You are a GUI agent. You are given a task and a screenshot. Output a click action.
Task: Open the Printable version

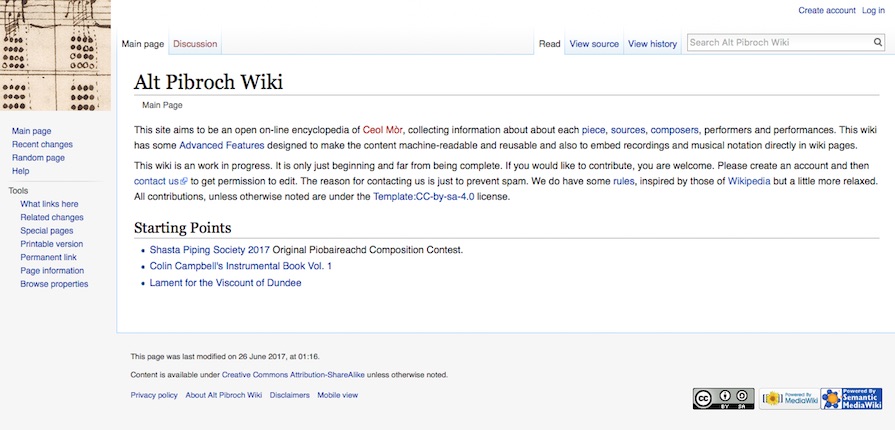(x=51, y=244)
